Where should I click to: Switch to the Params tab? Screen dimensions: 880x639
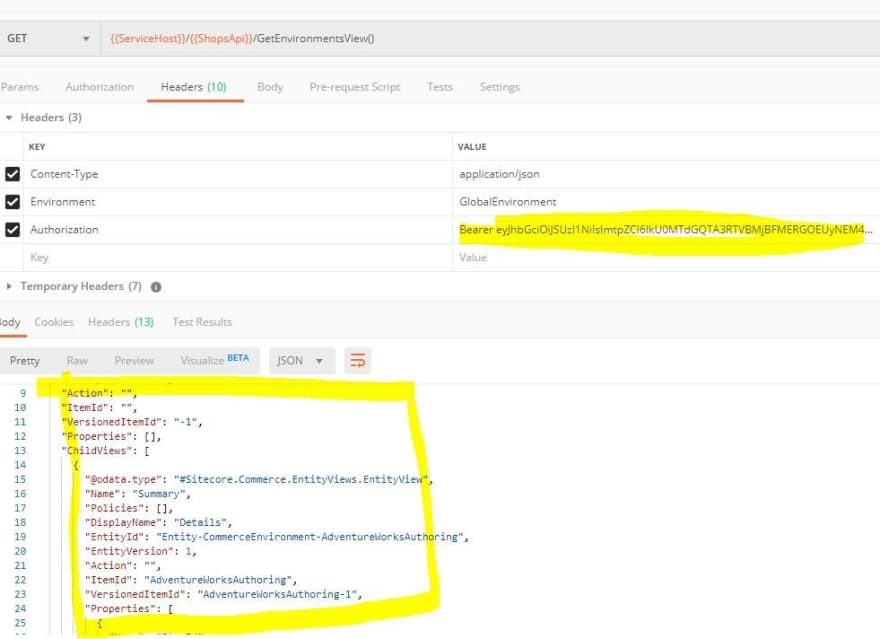pyautogui.click(x=20, y=87)
